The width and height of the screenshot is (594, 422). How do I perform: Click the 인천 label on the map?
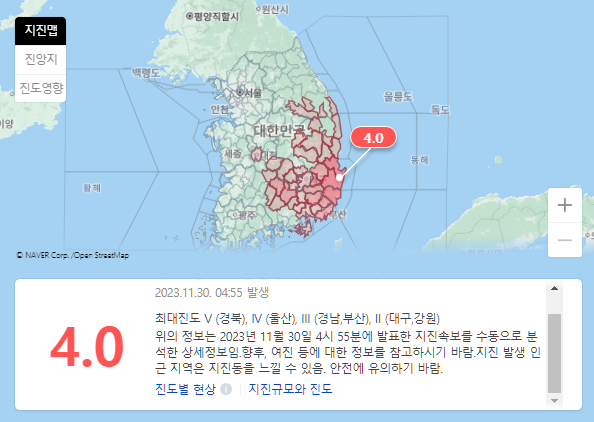(220, 110)
